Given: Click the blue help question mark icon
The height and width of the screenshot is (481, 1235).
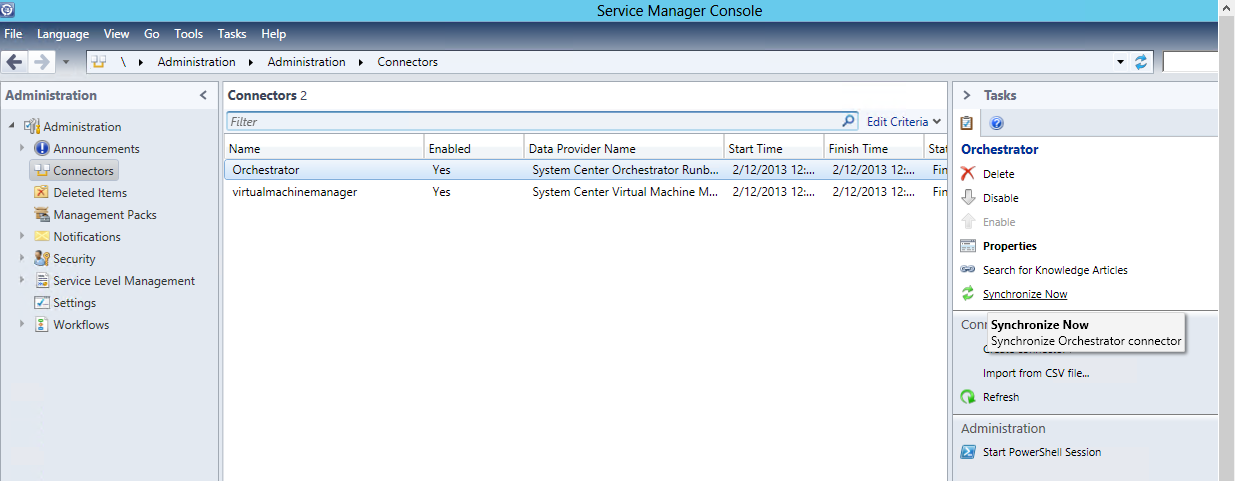Looking at the screenshot, I should click(996, 123).
